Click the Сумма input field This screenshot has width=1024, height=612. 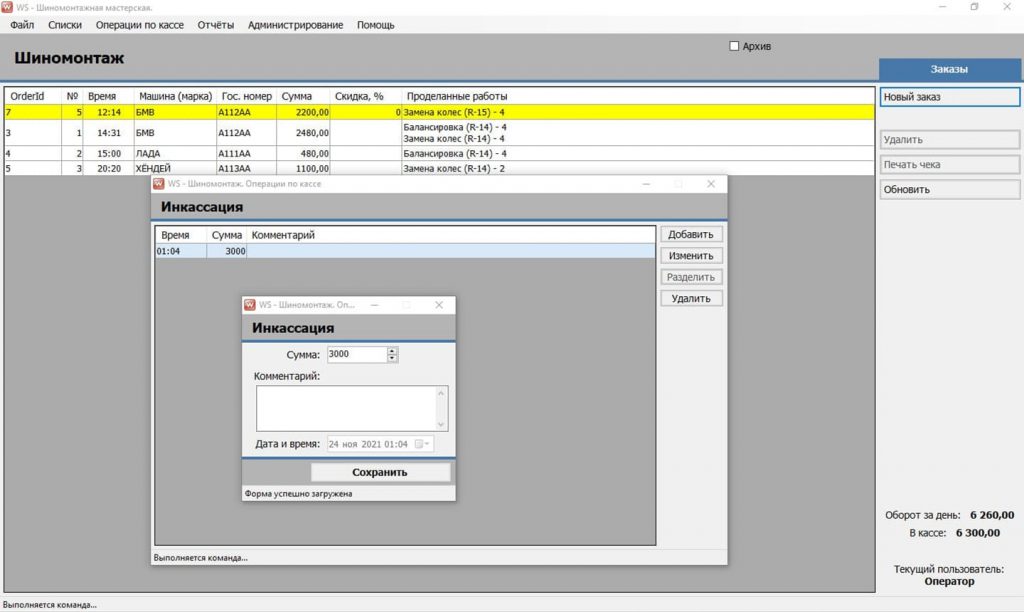pos(357,354)
